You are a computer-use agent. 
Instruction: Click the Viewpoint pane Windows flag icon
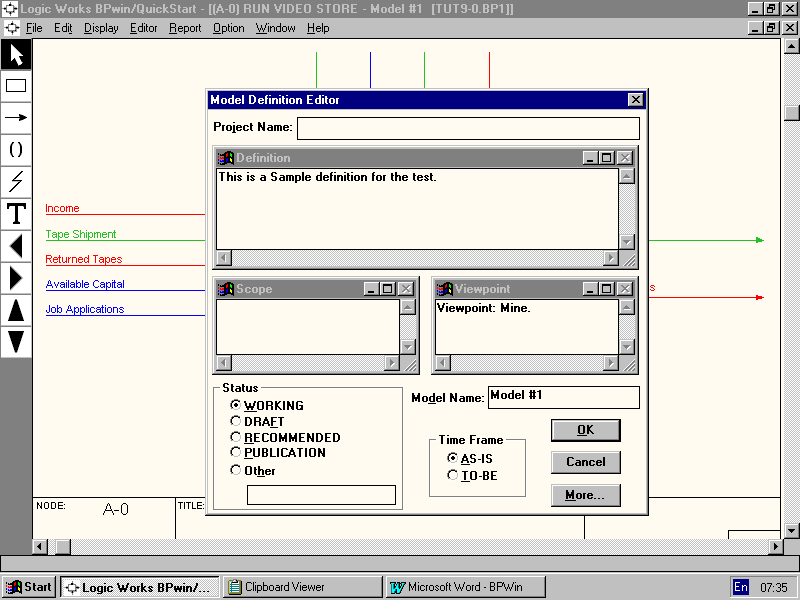pos(444,289)
